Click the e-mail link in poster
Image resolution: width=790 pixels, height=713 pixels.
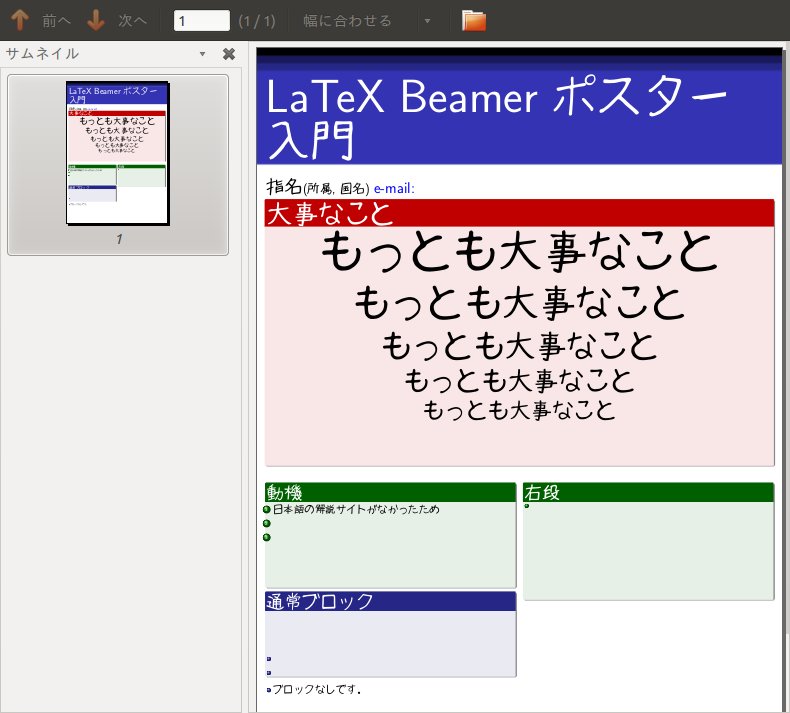point(394,188)
